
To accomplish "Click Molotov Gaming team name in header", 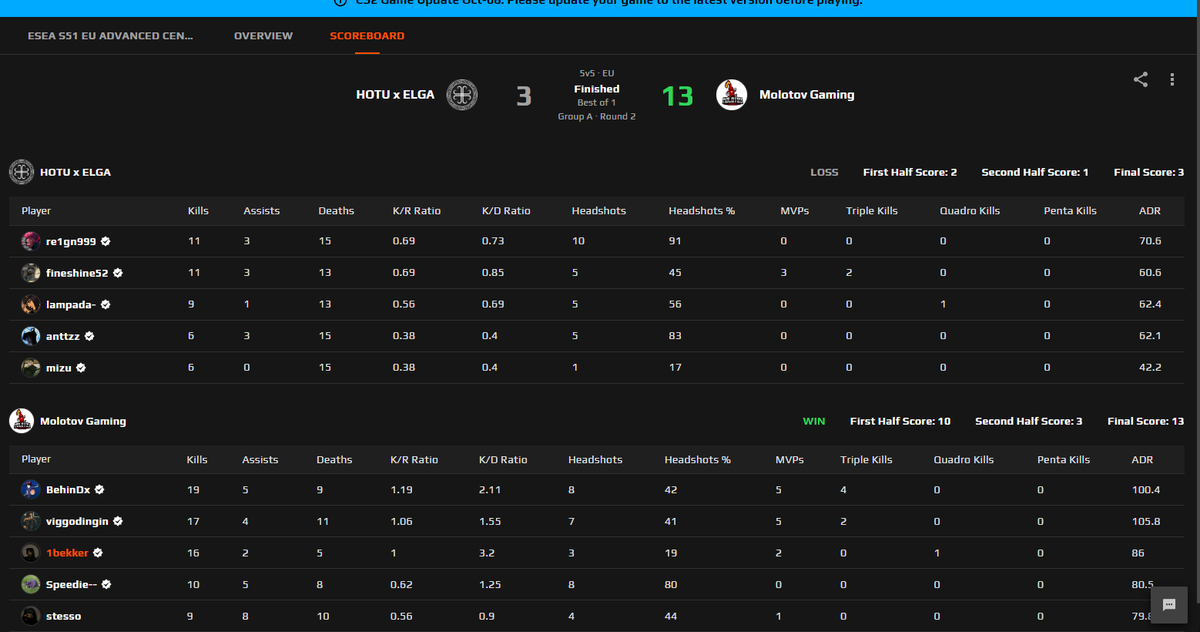I will [x=807, y=95].
